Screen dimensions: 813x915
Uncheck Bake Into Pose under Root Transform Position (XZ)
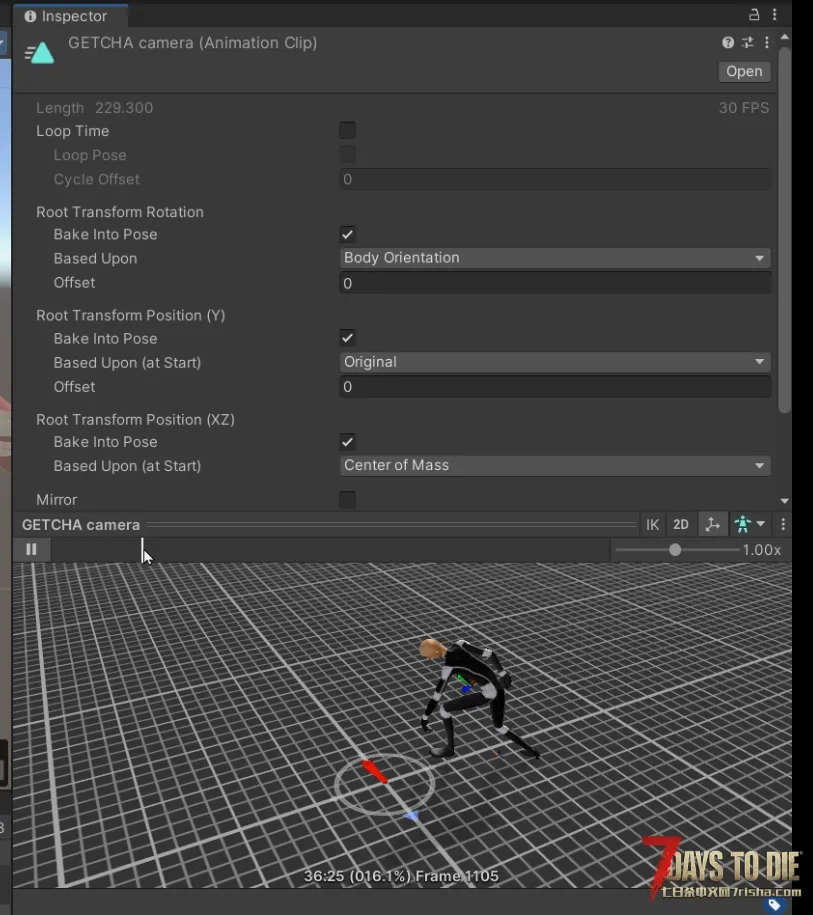pos(347,442)
